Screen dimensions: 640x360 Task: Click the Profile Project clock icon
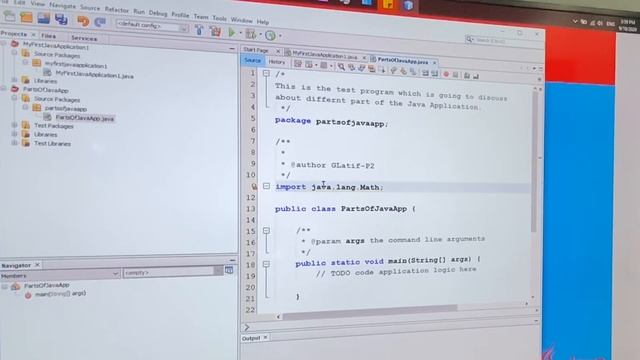click(x=270, y=36)
